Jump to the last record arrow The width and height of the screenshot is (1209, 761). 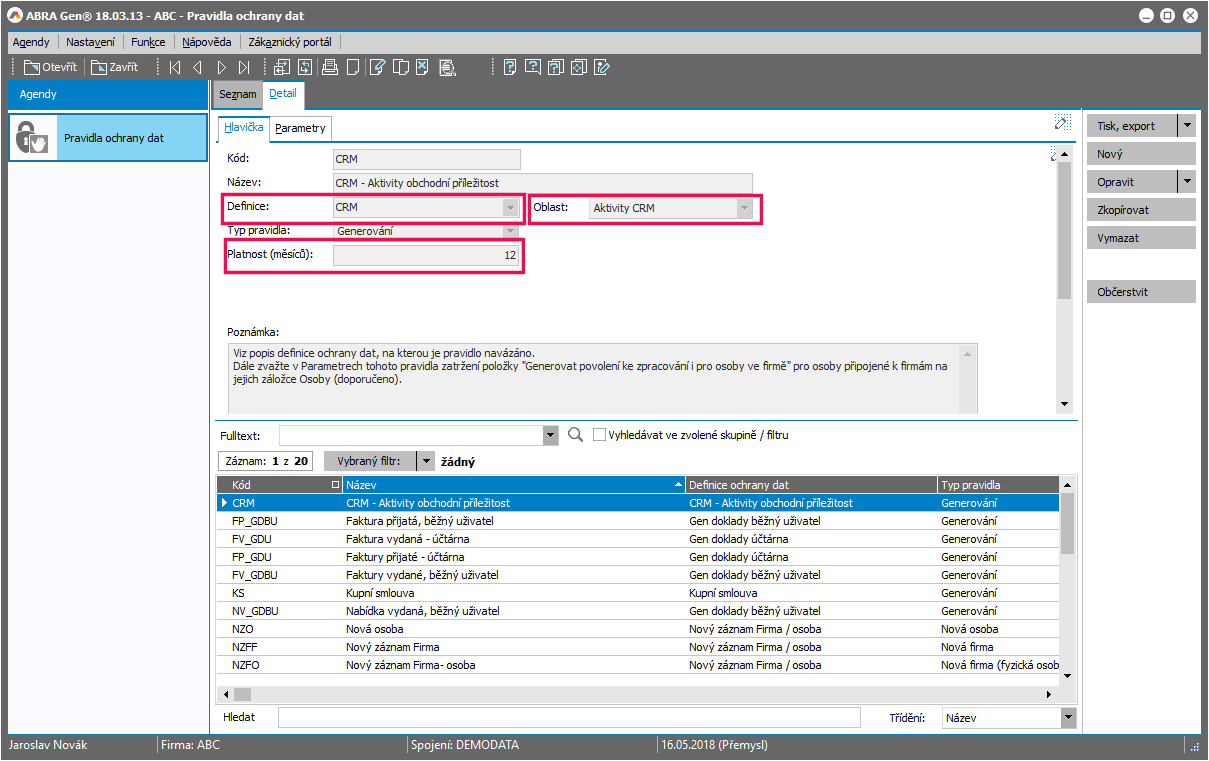point(244,68)
